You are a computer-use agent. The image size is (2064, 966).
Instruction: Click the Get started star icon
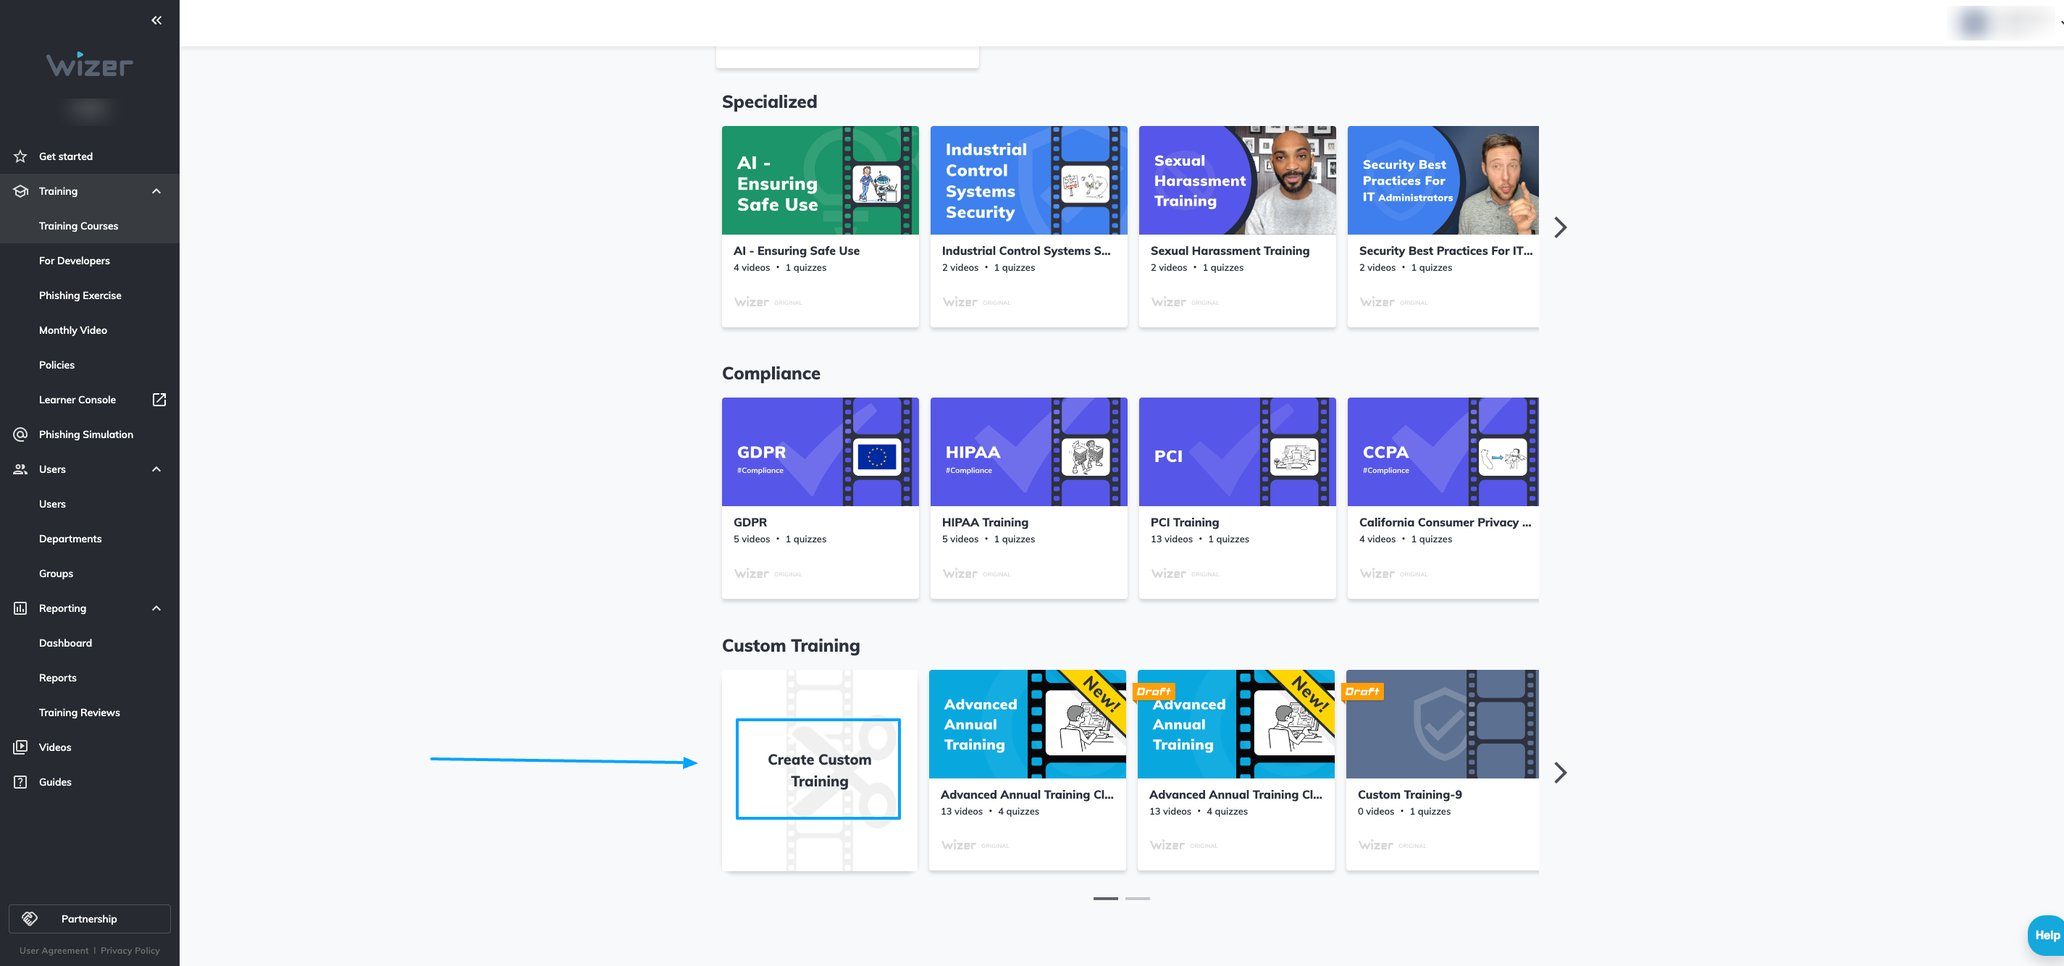20,156
